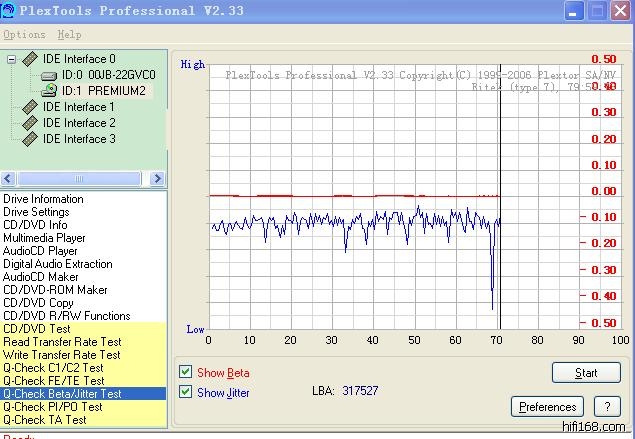This screenshot has width=635, height=439.
Task: Click the IDE Interface 3 icon
Action: (30, 139)
